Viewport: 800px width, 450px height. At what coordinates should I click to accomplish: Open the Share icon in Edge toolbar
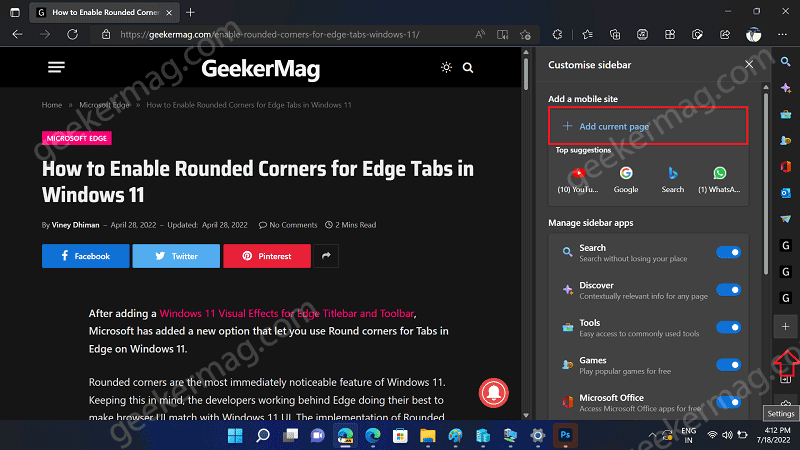point(724,34)
